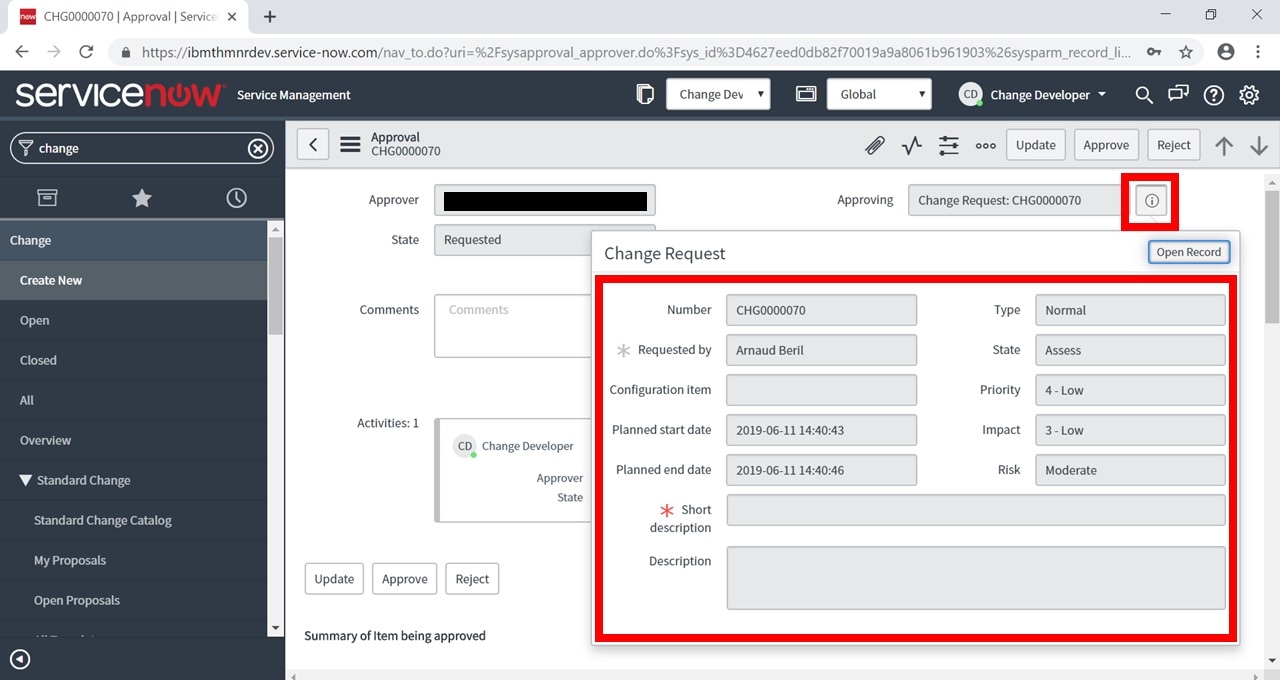Open the activity stream icon
The height and width of the screenshot is (680, 1280).
tap(911, 145)
